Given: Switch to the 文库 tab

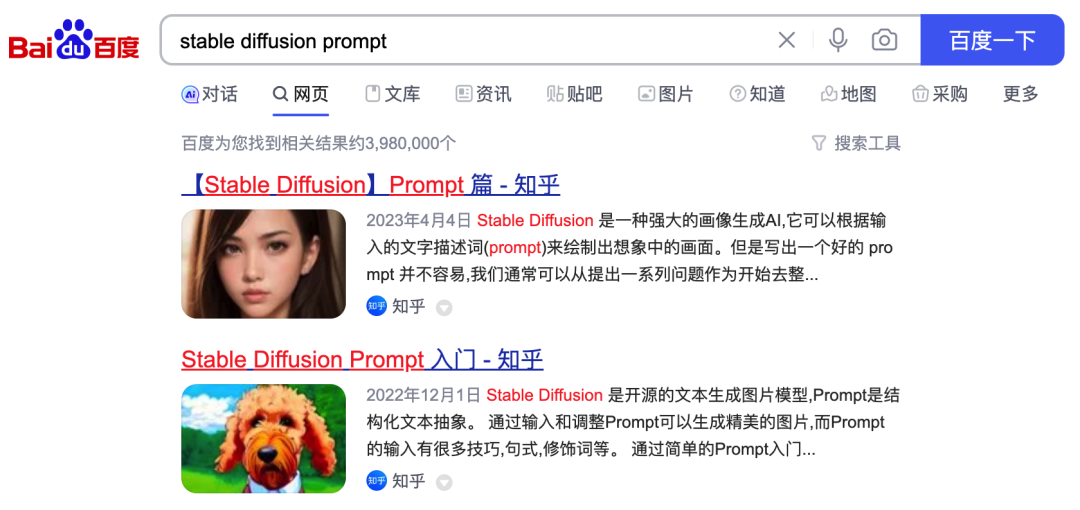Looking at the screenshot, I should [393, 94].
